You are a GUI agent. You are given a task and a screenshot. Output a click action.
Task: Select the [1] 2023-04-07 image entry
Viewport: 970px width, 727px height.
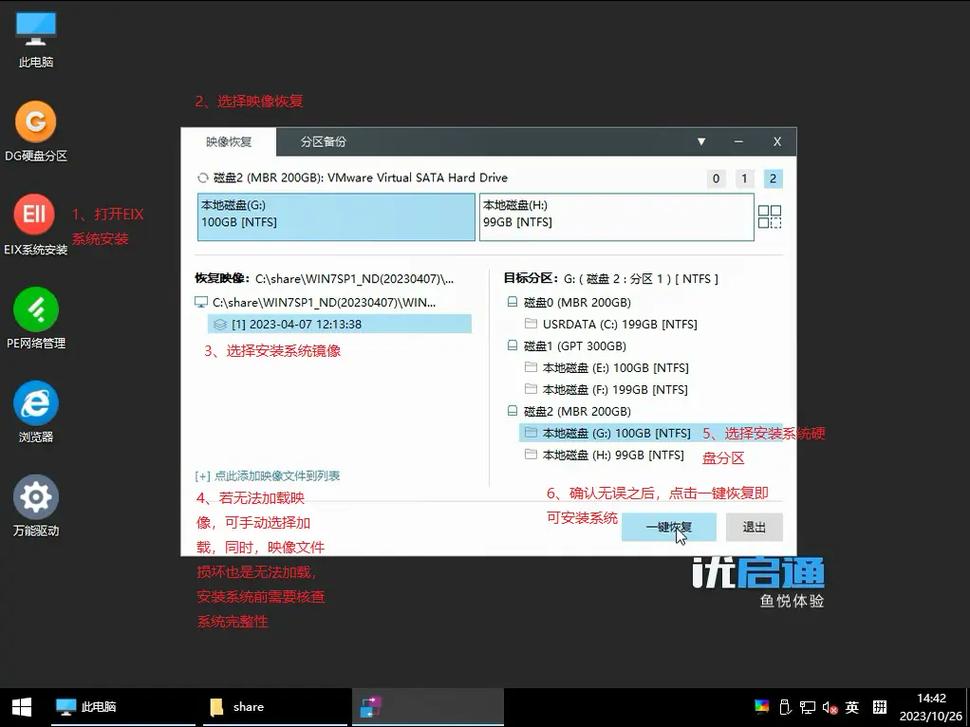pyautogui.click(x=300, y=323)
